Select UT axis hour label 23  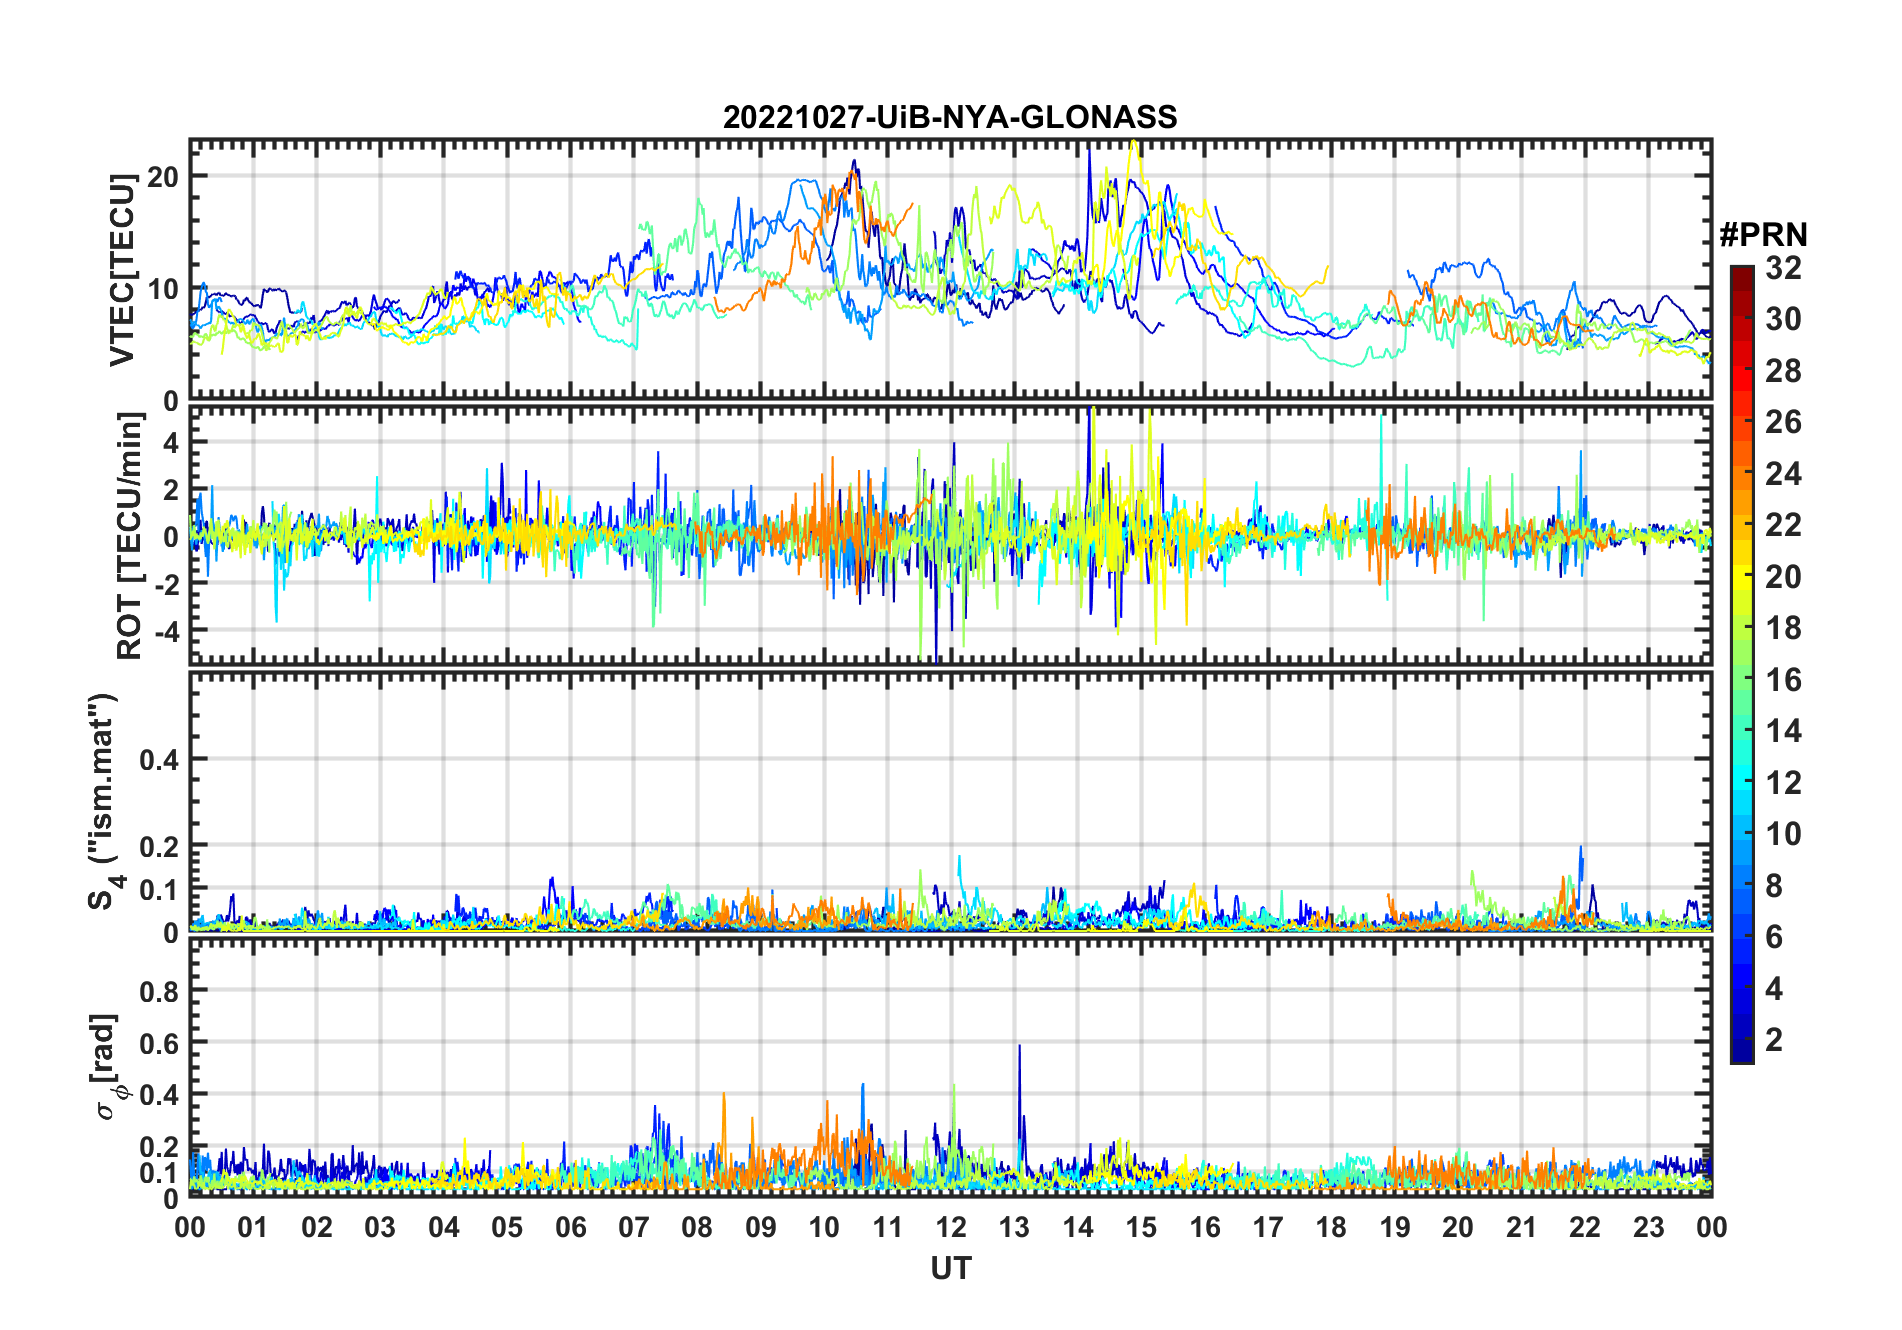pyautogui.click(x=1649, y=1227)
